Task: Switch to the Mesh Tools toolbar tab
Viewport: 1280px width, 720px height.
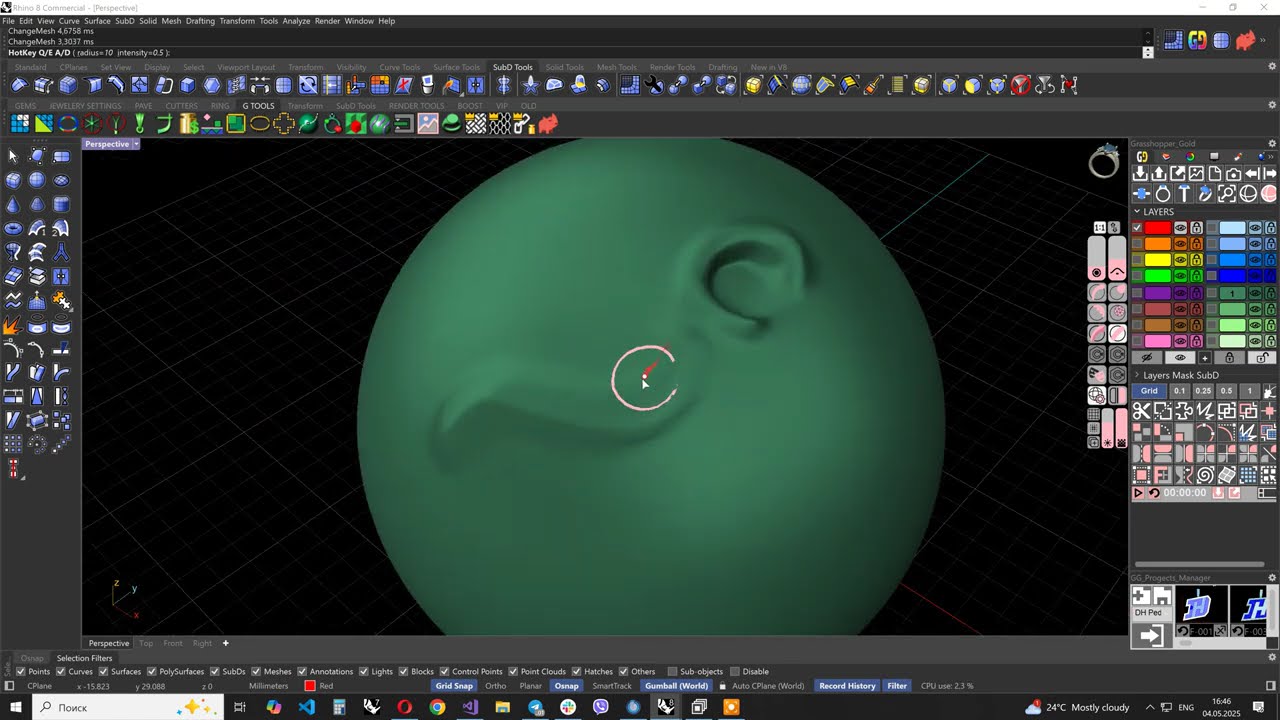Action: coord(616,67)
